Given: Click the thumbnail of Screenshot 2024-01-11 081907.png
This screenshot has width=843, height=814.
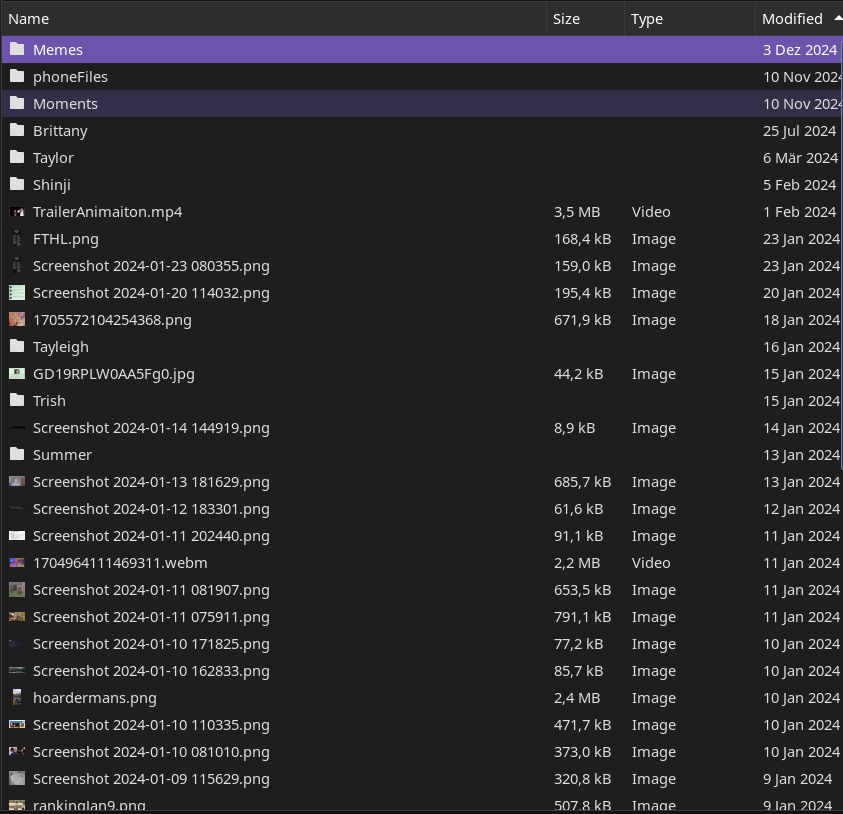Looking at the screenshot, I should click(x=17, y=589).
